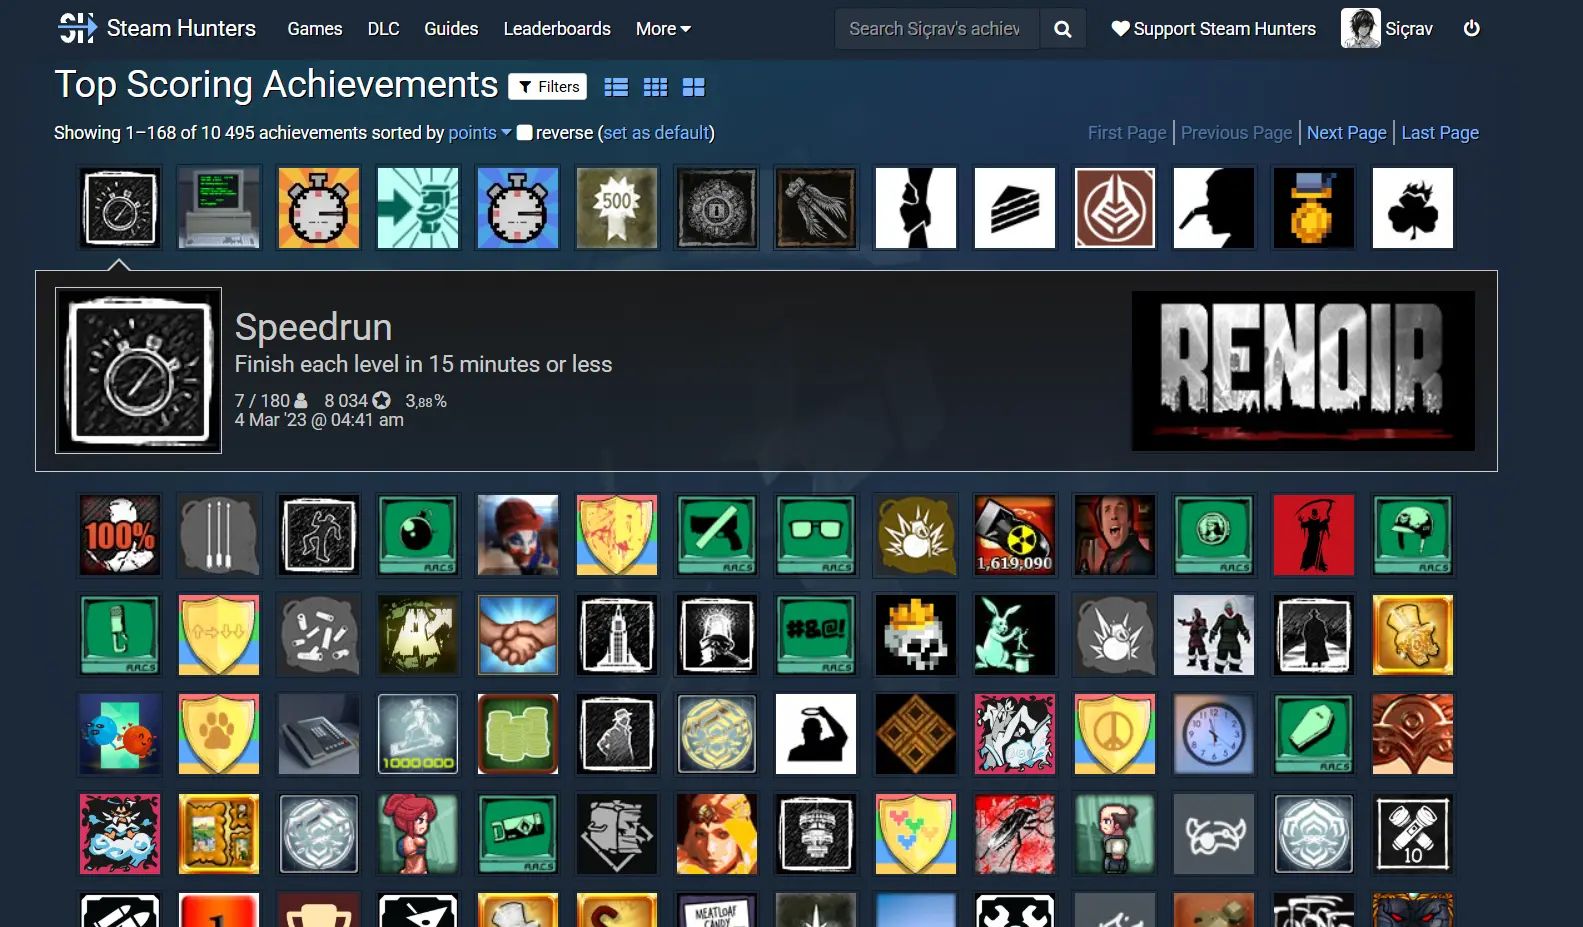Go to Leaderboards page
This screenshot has width=1583, height=927.
557,29
